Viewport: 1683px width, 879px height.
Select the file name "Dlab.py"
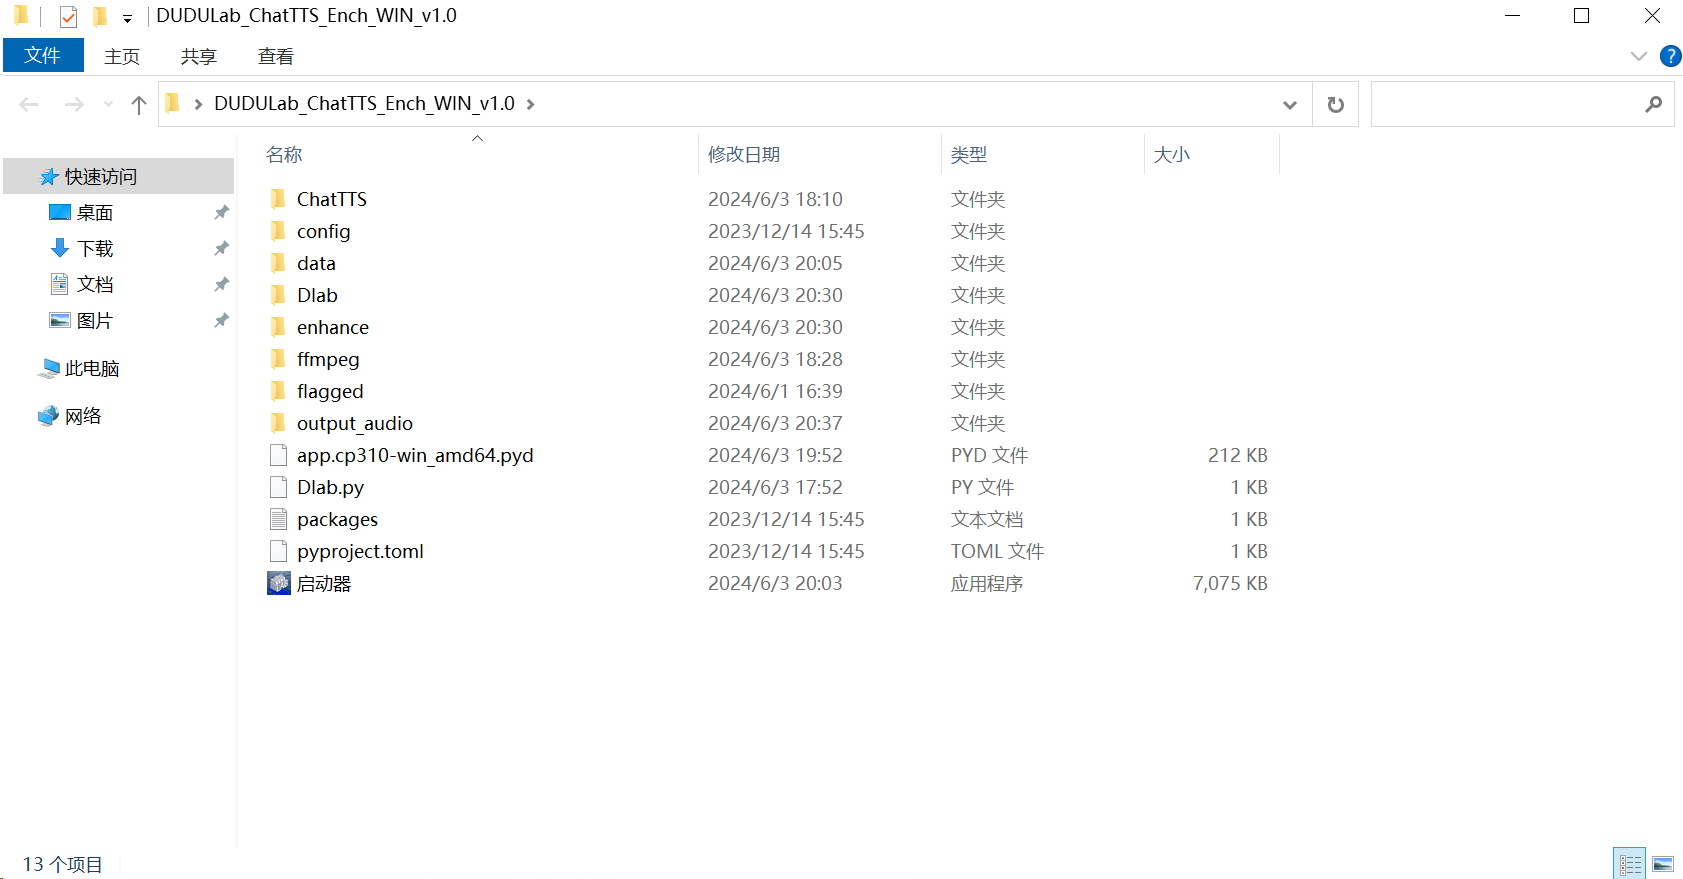pyautogui.click(x=330, y=487)
